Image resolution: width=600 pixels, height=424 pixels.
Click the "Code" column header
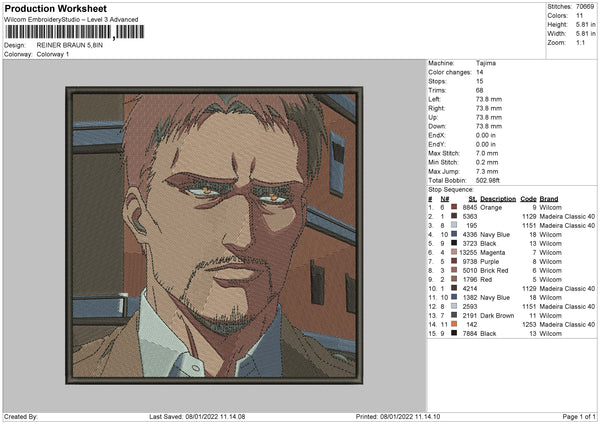[528, 199]
